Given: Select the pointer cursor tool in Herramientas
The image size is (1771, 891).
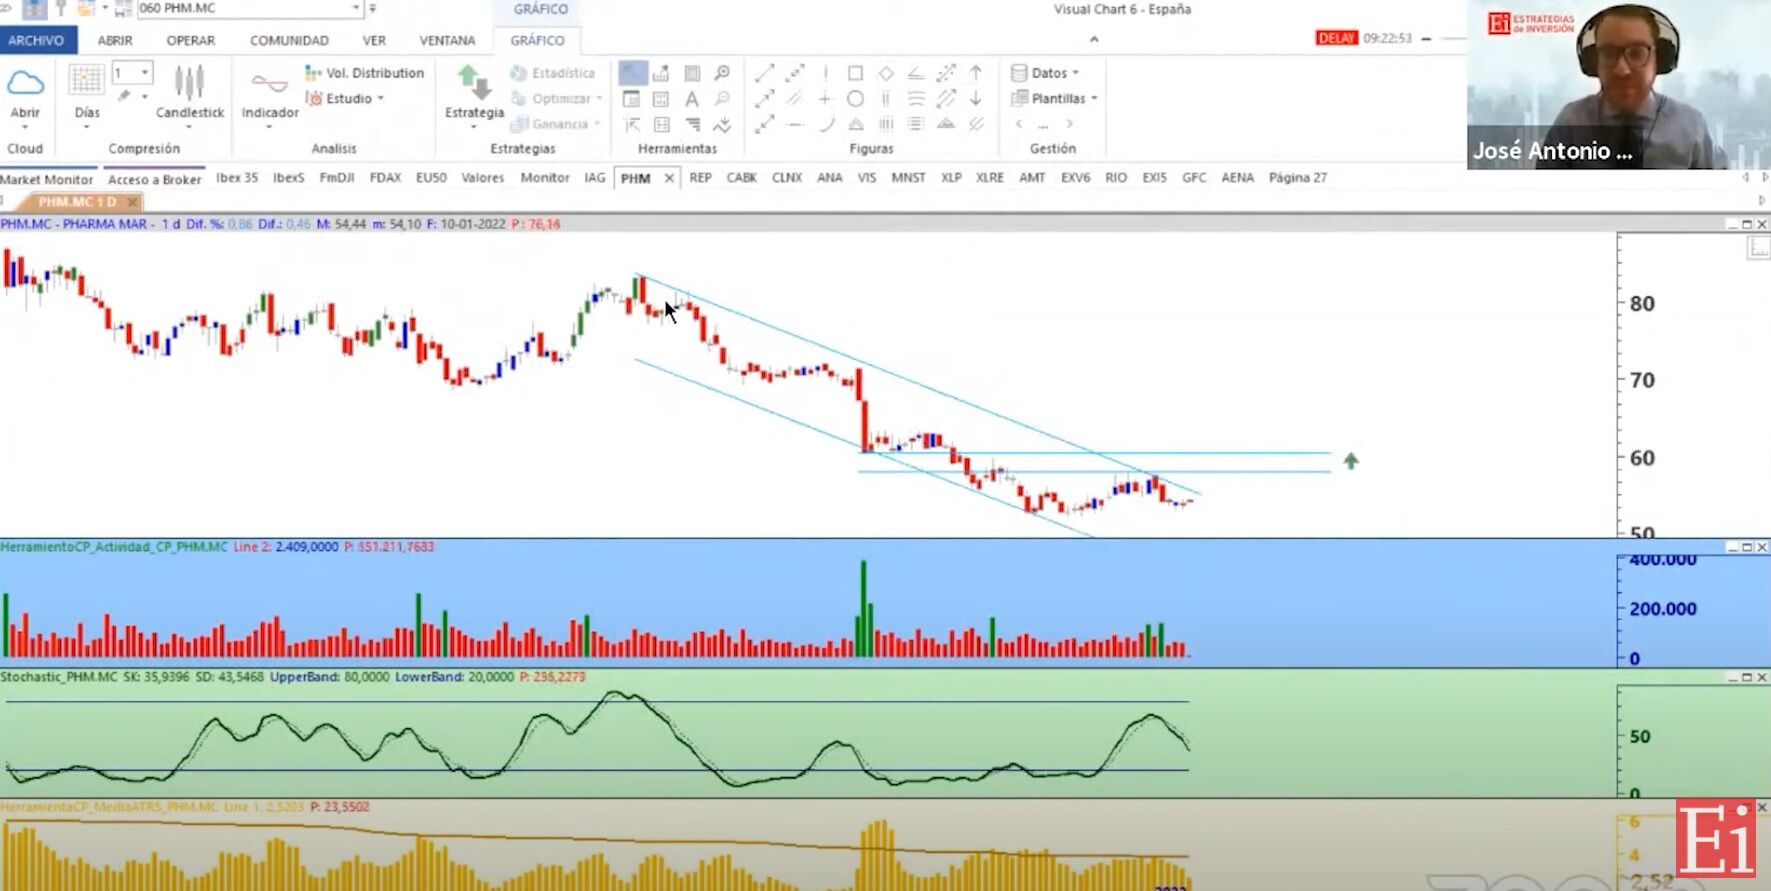Looking at the screenshot, I should coord(632,73).
